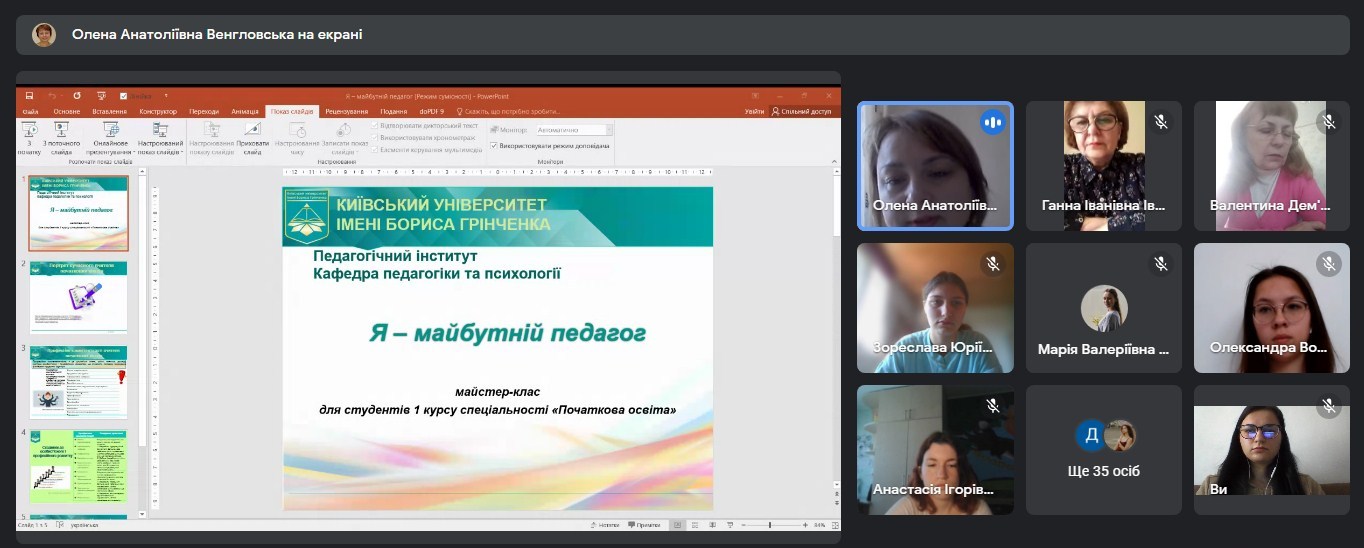Click the 'Примітки' button in the status bar
Screen dimensions: 1364x548
coord(644,525)
